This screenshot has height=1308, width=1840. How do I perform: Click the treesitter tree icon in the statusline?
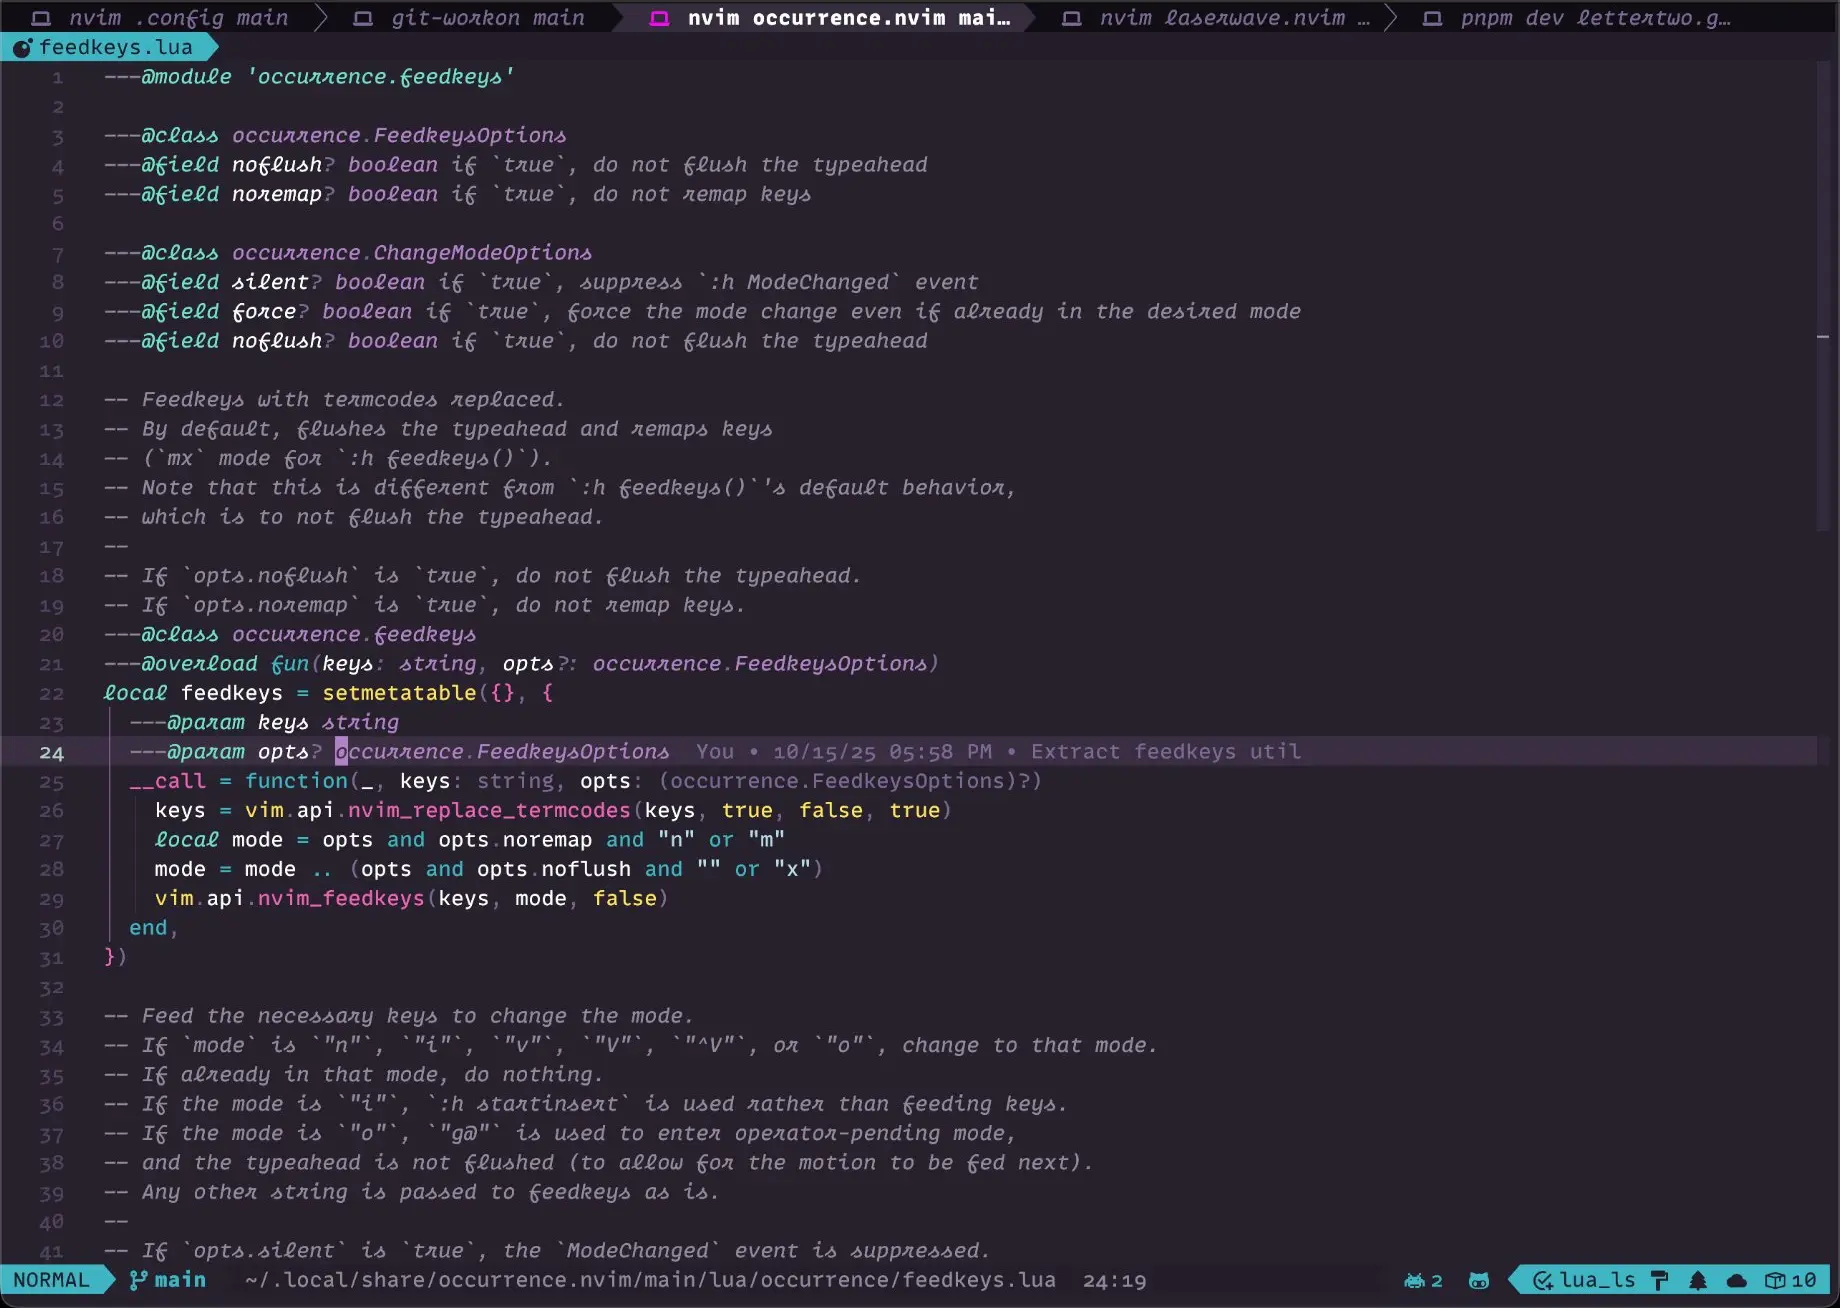pos(1698,1280)
